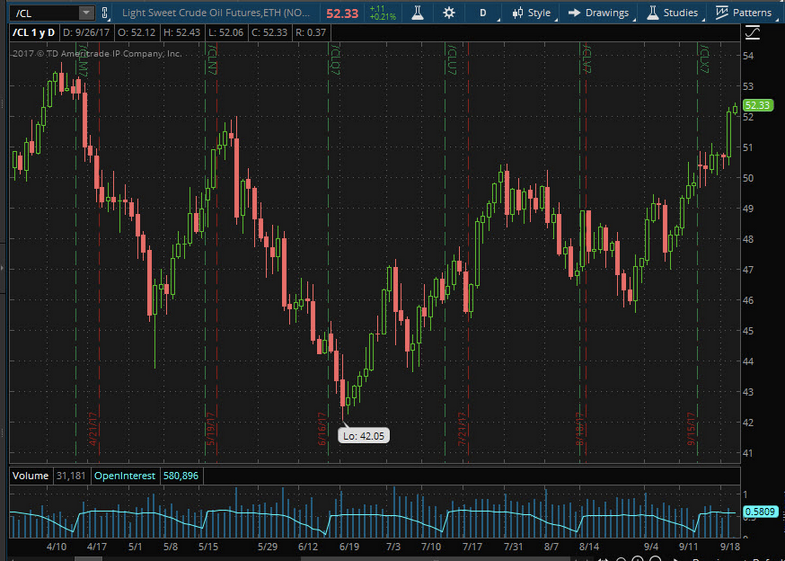Screen dimensions: 785x561
Task: Click the green 52.33 price axis label
Action: (x=757, y=106)
